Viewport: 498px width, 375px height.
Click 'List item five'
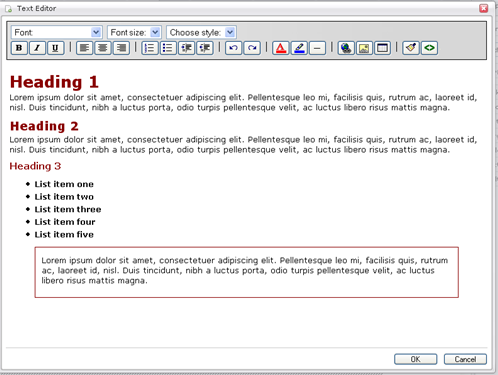[64, 234]
